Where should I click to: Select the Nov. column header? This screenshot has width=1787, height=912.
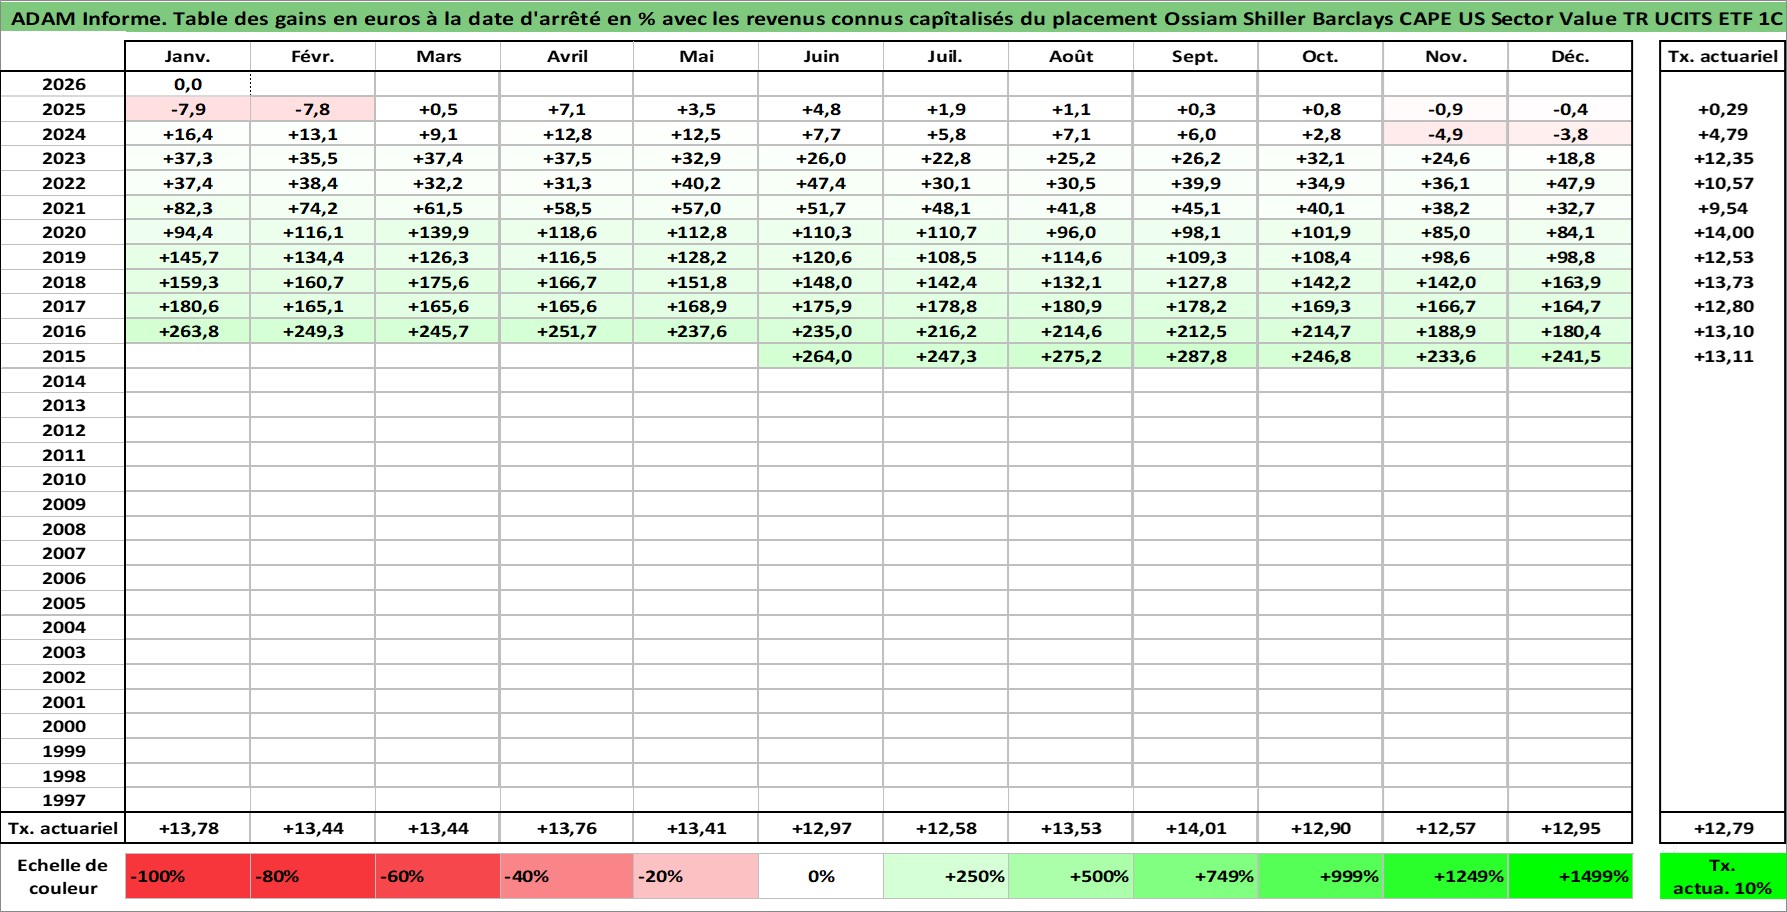click(1446, 57)
